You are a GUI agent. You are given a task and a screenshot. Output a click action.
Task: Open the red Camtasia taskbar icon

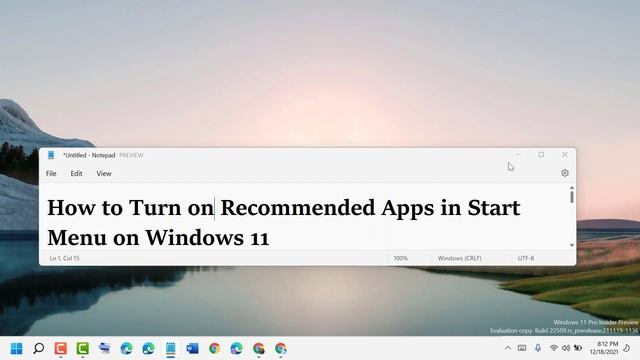click(x=61, y=349)
